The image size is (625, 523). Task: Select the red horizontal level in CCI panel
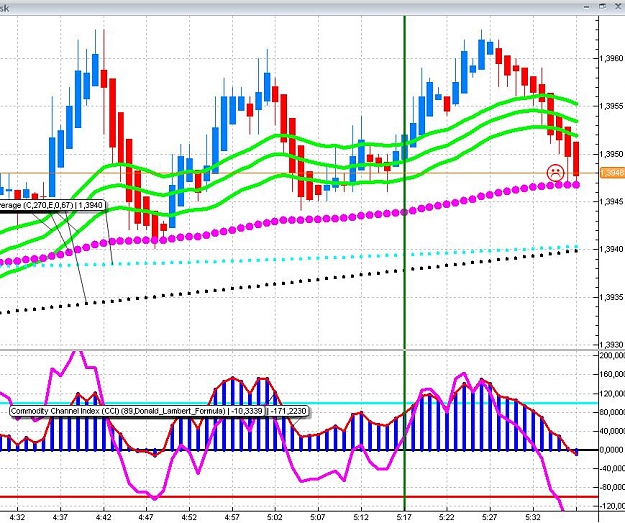pos(299,497)
